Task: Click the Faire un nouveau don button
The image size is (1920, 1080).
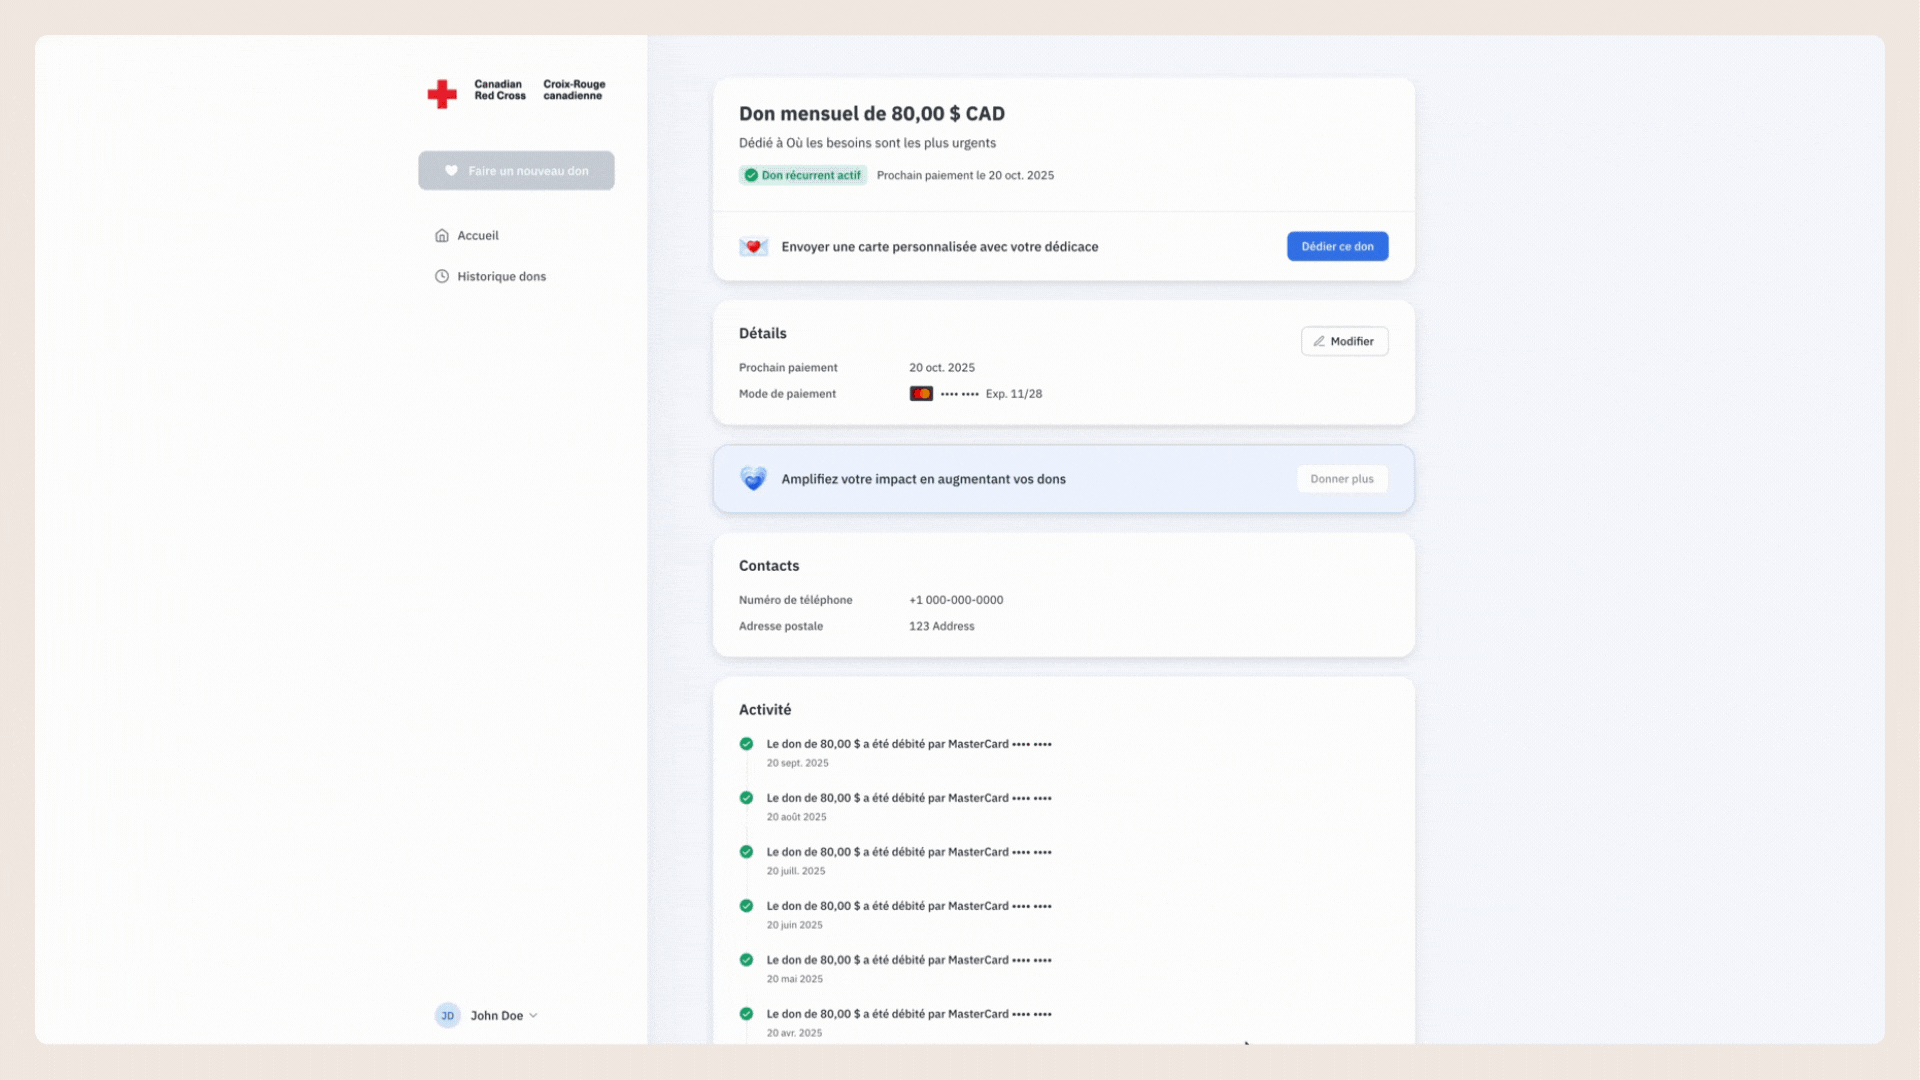Action: point(516,171)
